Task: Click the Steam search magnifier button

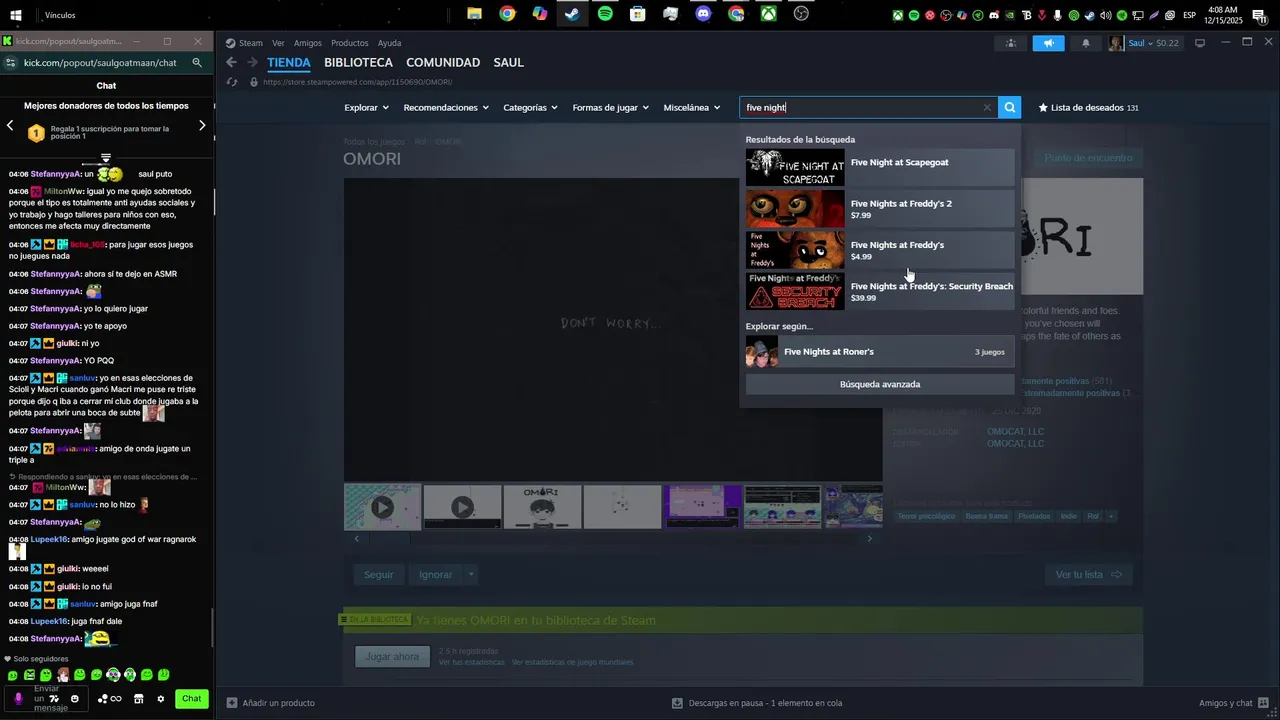Action: pyautogui.click(x=1010, y=108)
